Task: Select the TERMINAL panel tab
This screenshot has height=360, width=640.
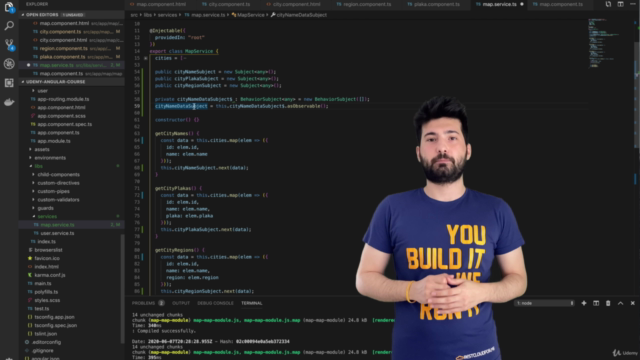Action: click(x=251, y=303)
